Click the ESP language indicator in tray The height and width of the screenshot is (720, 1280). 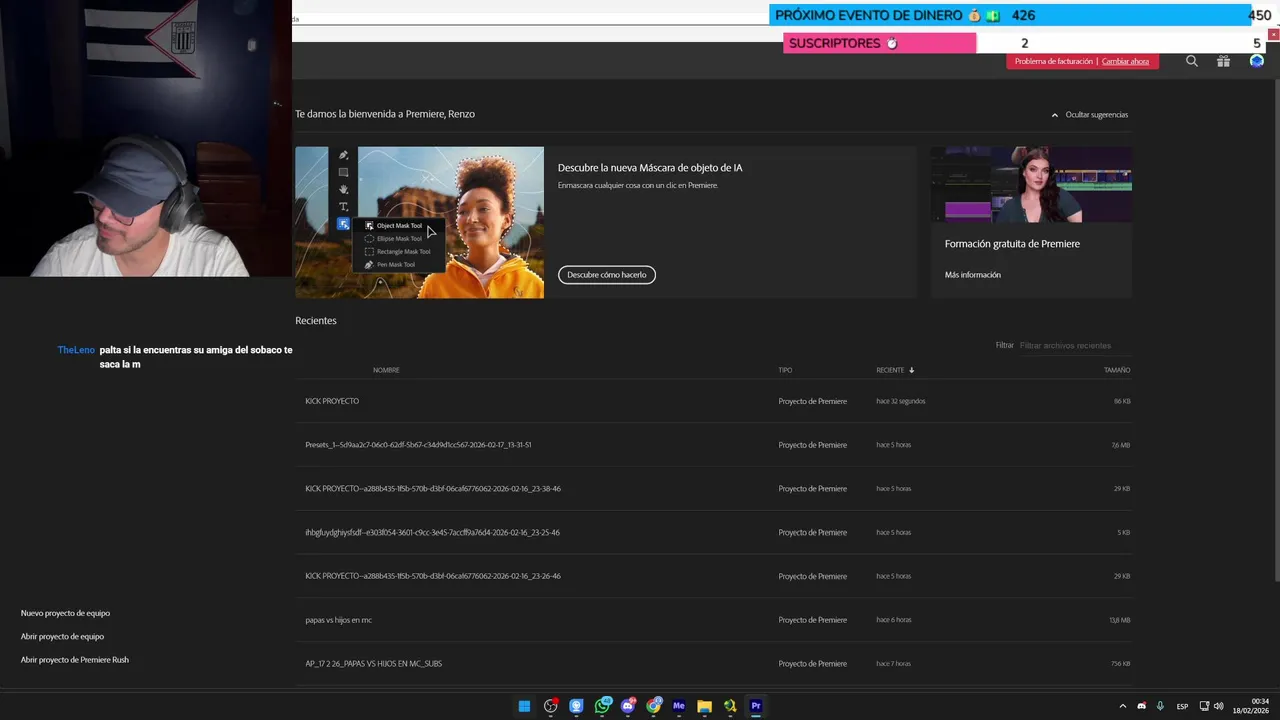[x=1182, y=706]
